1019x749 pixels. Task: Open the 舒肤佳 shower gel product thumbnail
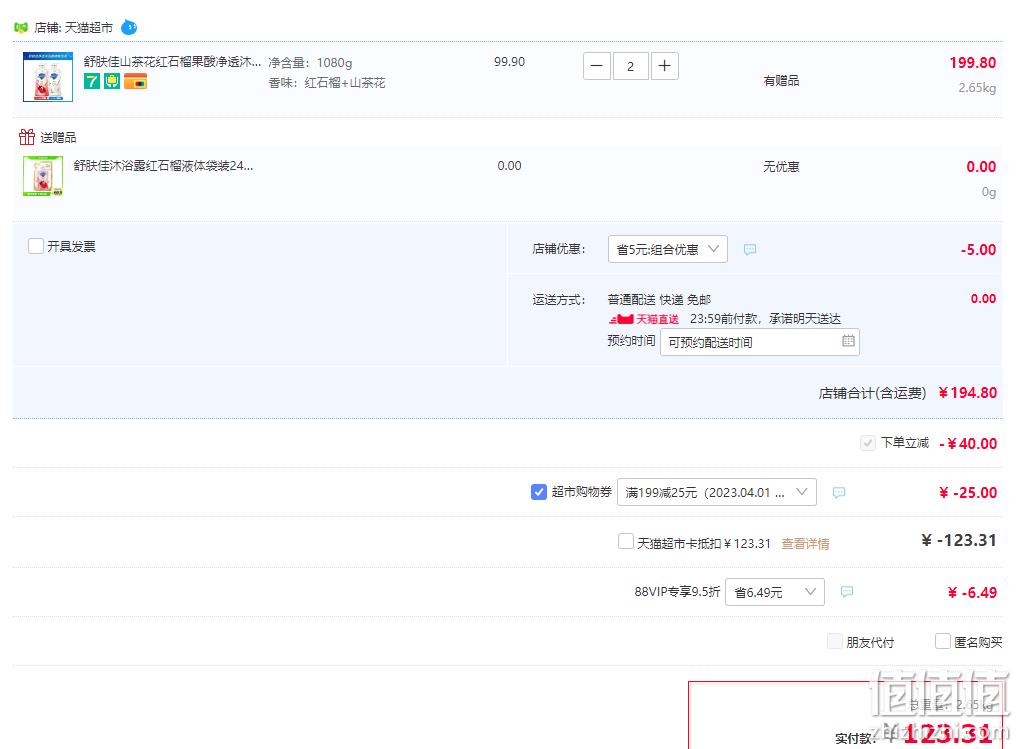click(48, 77)
